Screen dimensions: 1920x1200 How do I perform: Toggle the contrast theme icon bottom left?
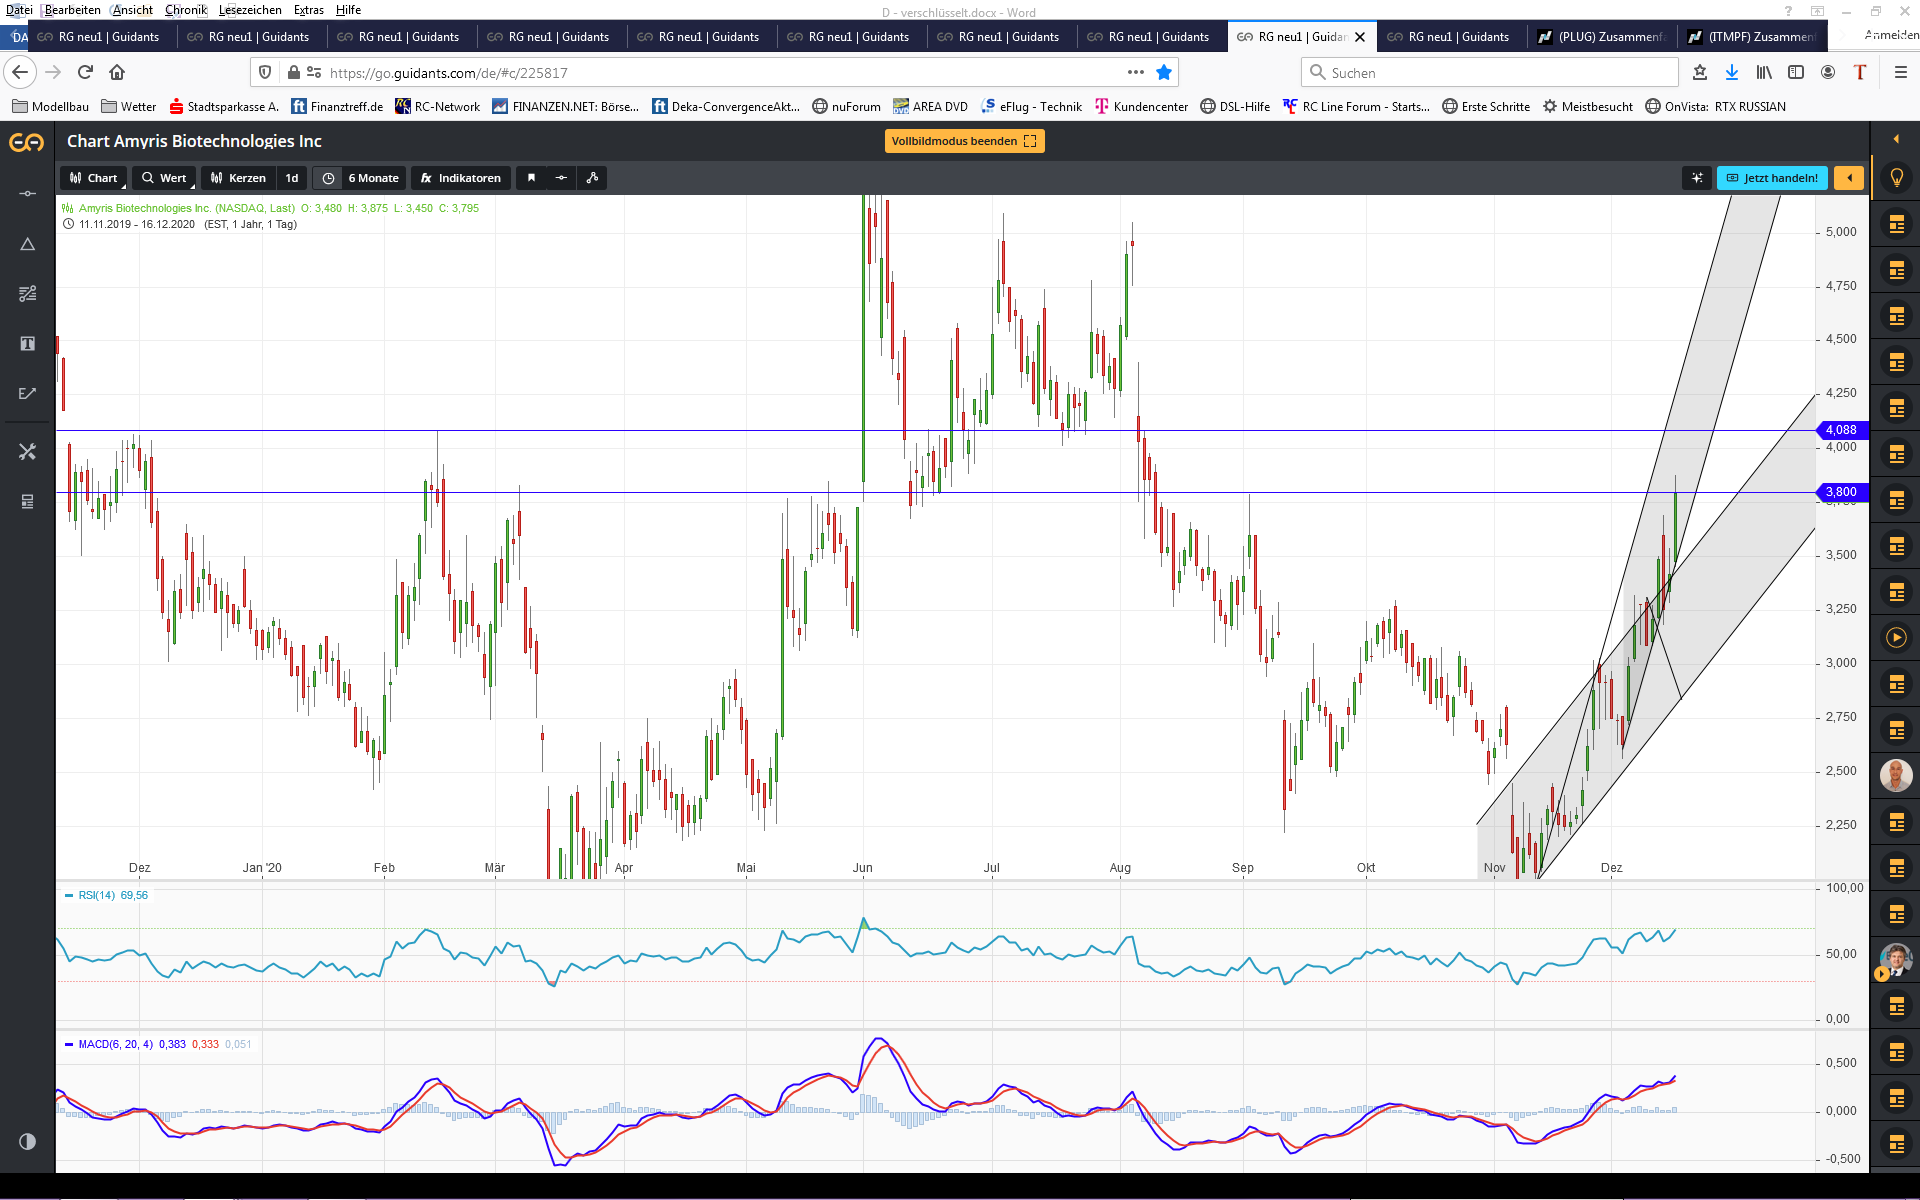point(27,1141)
